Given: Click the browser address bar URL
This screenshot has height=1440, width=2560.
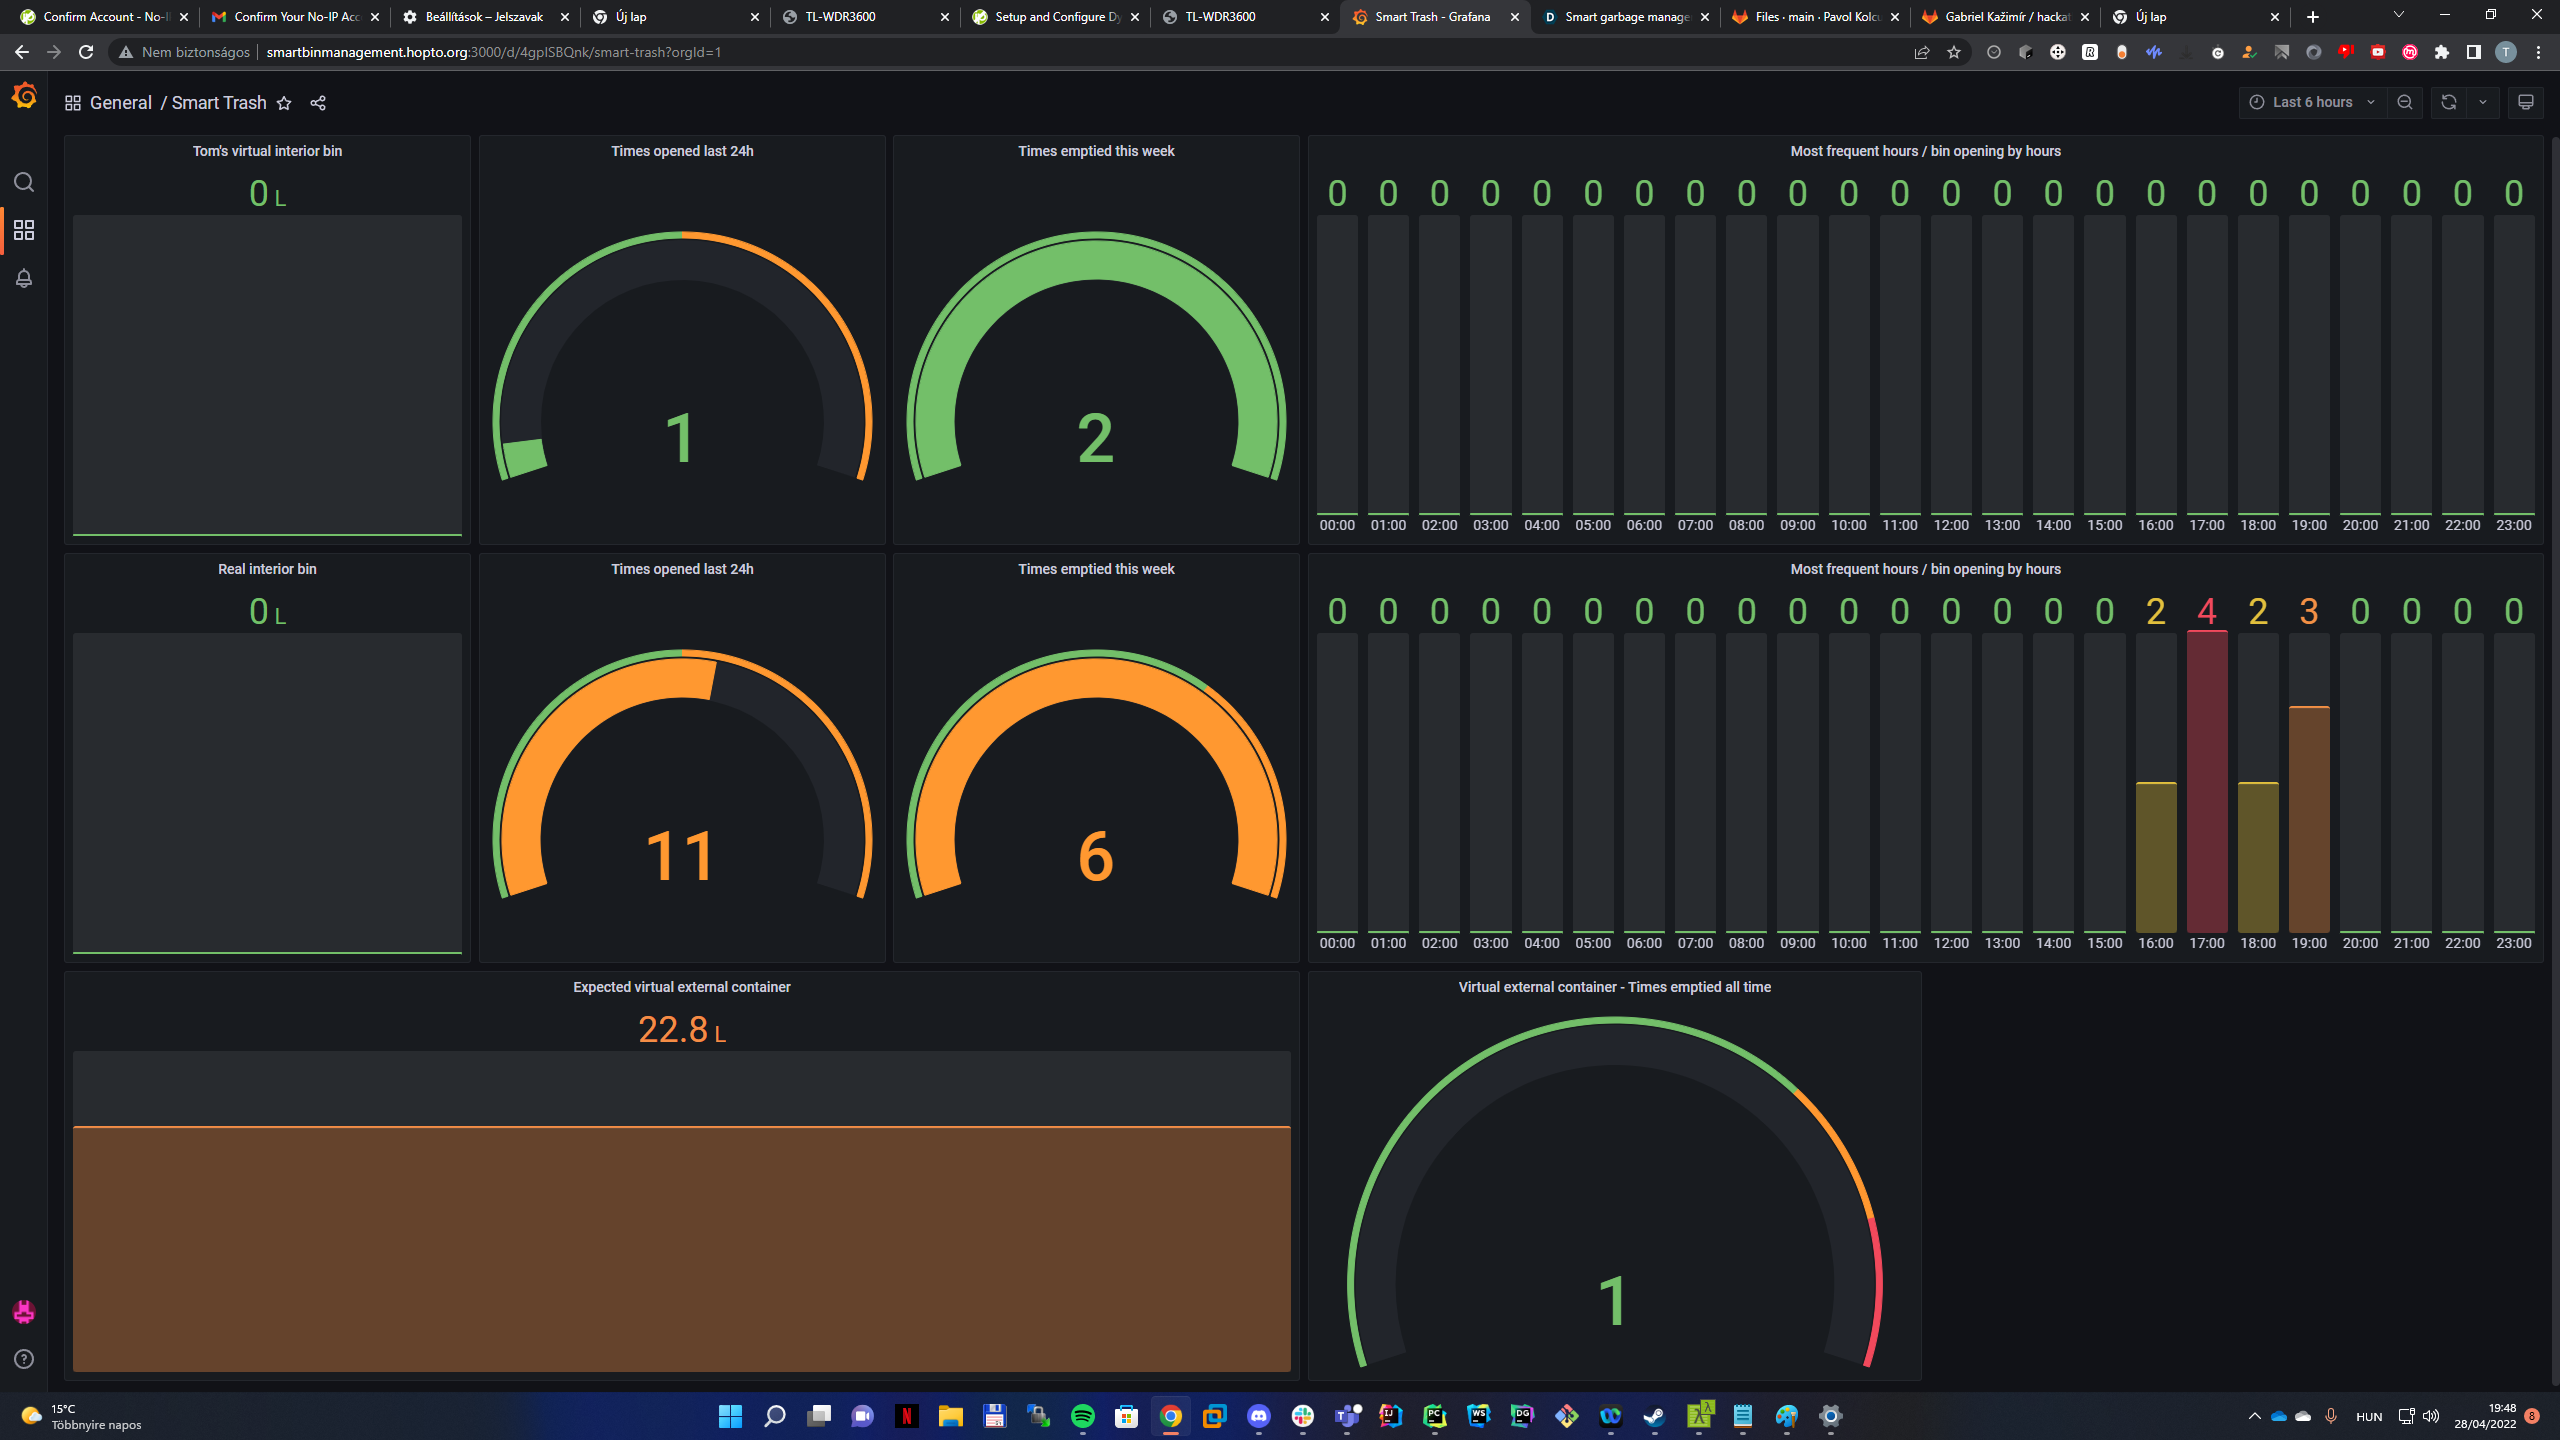Looking at the screenshot, I should (493, 52).
